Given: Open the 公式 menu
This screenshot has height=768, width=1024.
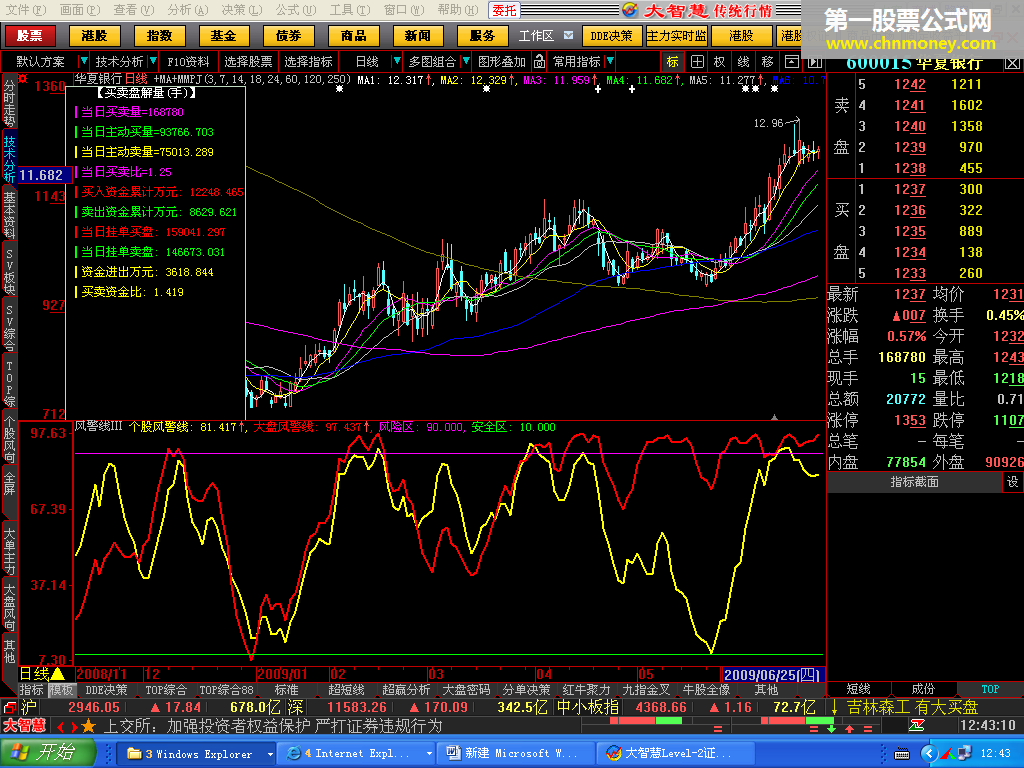Looking at the screenshot, I should pyautogui.click(x=296, y=10).
